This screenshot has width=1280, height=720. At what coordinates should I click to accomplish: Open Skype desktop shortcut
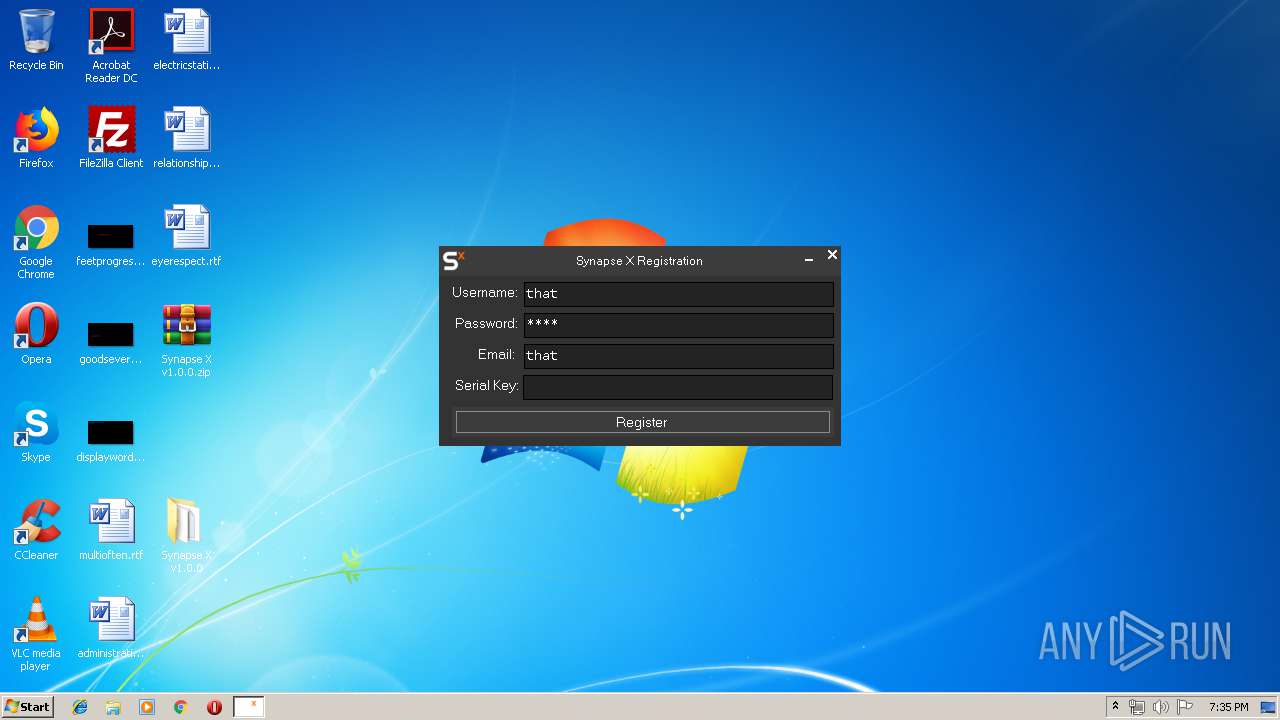(x=36, y=432)
